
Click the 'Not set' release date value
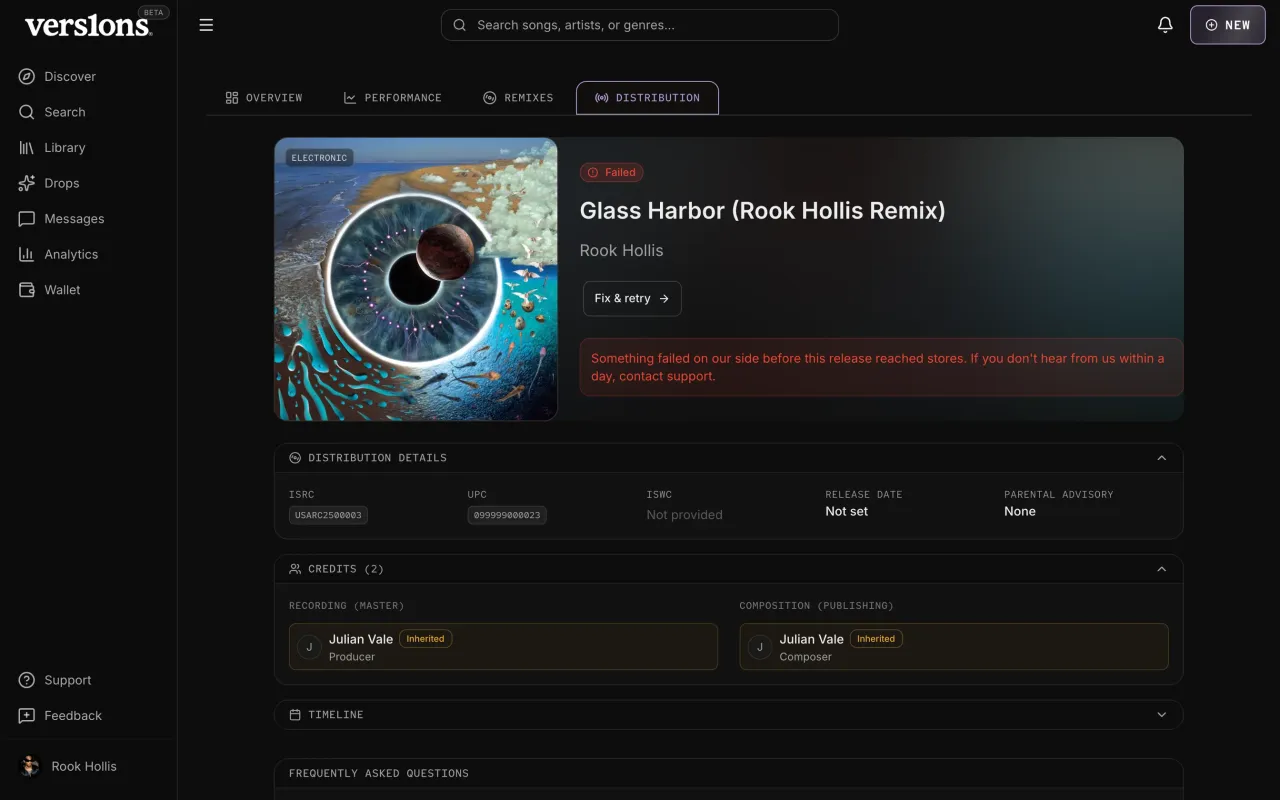click(x=846, y=511)
